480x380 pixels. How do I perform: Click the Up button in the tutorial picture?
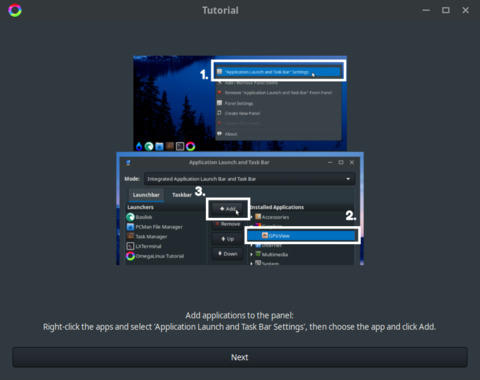click(x=228, y=239)
